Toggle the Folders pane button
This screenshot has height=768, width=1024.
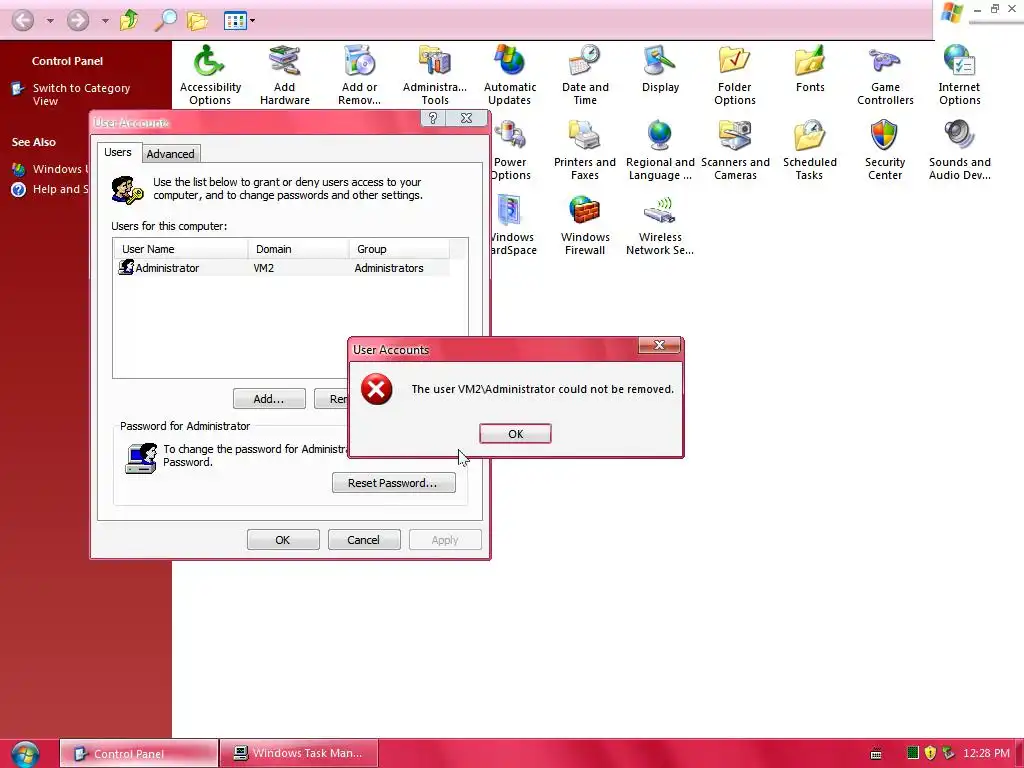pyautogui.click(x=197, y=20)
